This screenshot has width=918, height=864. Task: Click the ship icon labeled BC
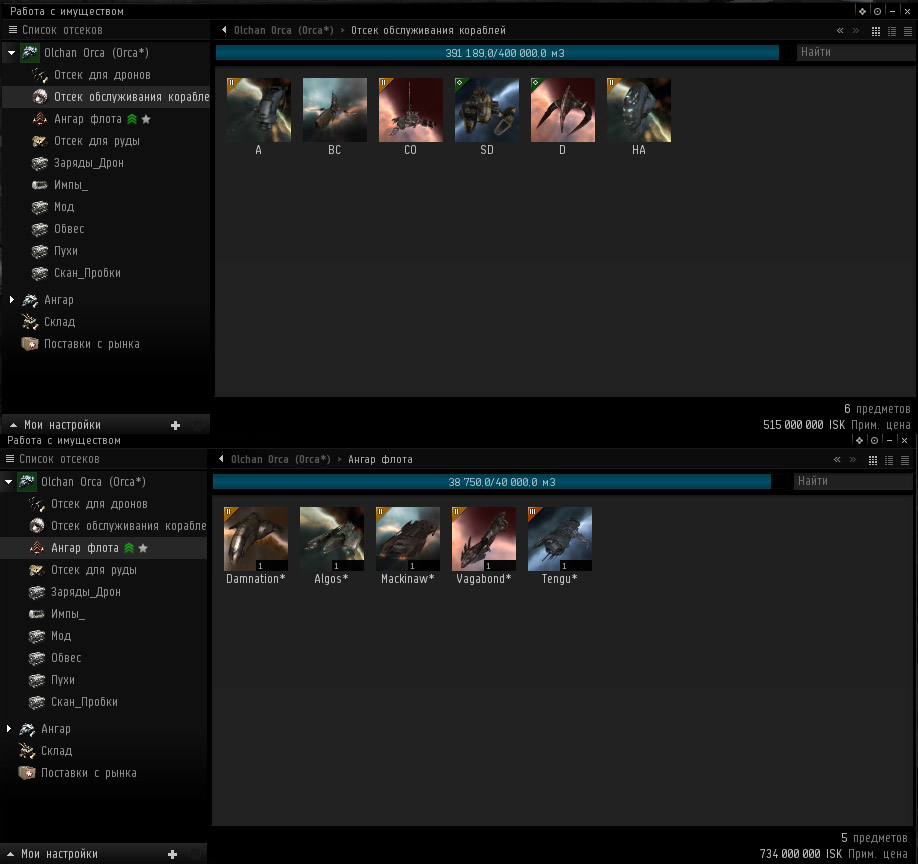(x=335, y=110)
